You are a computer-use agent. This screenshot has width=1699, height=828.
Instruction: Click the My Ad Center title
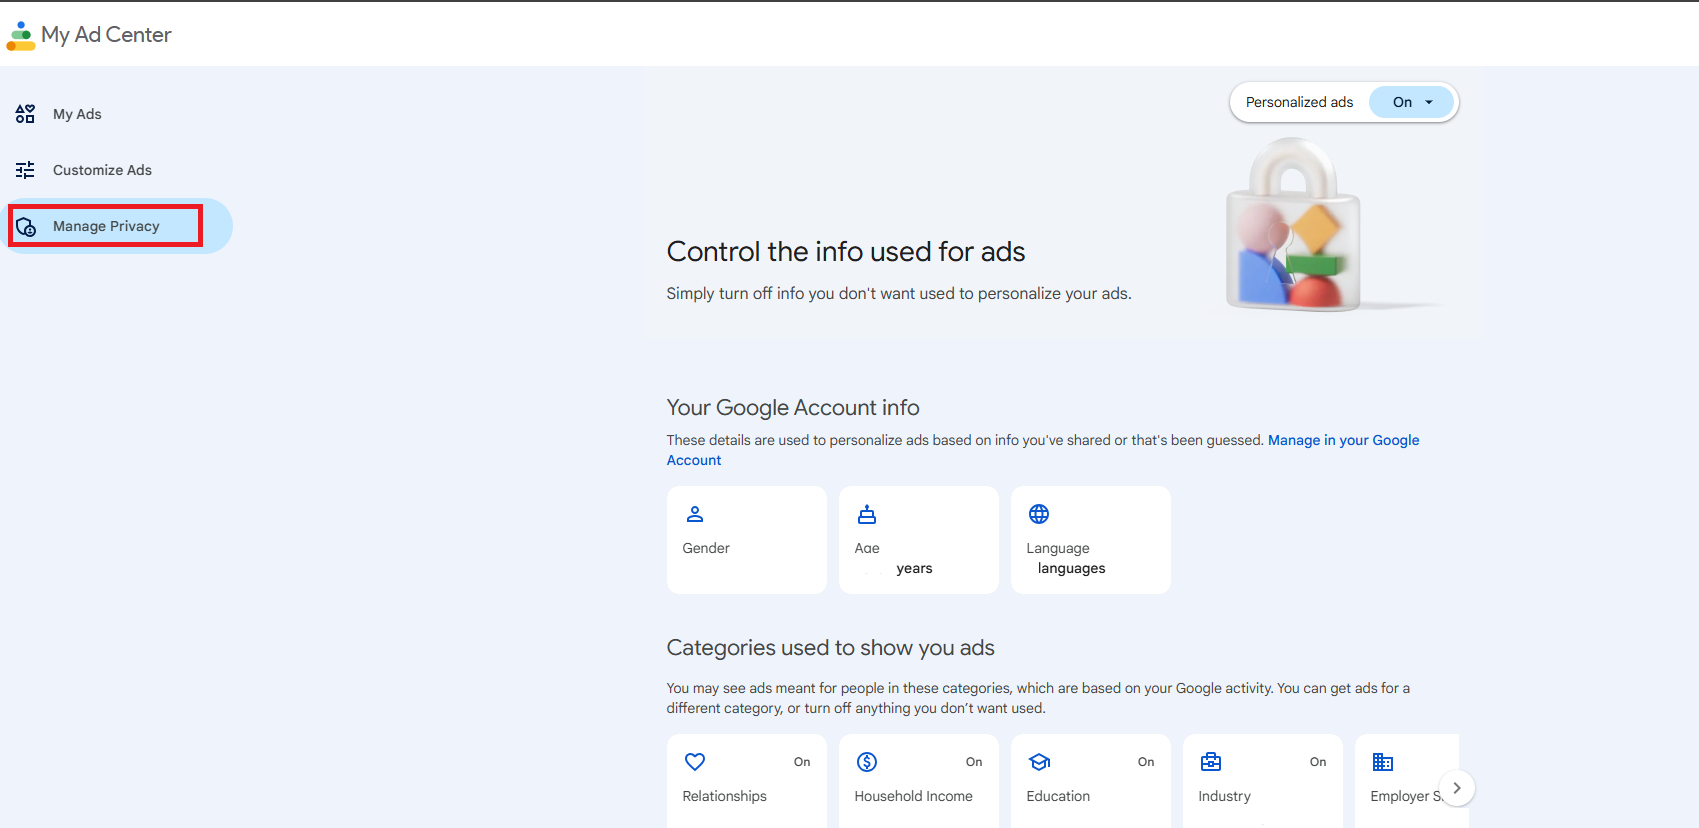pyautogui.click(x=106, y=35)
